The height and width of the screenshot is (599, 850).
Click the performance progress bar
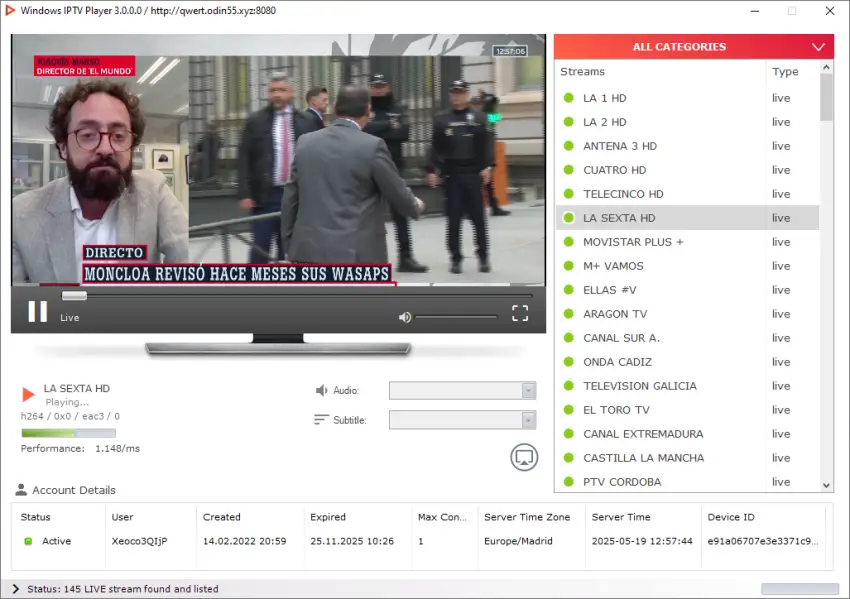(68, 433)
